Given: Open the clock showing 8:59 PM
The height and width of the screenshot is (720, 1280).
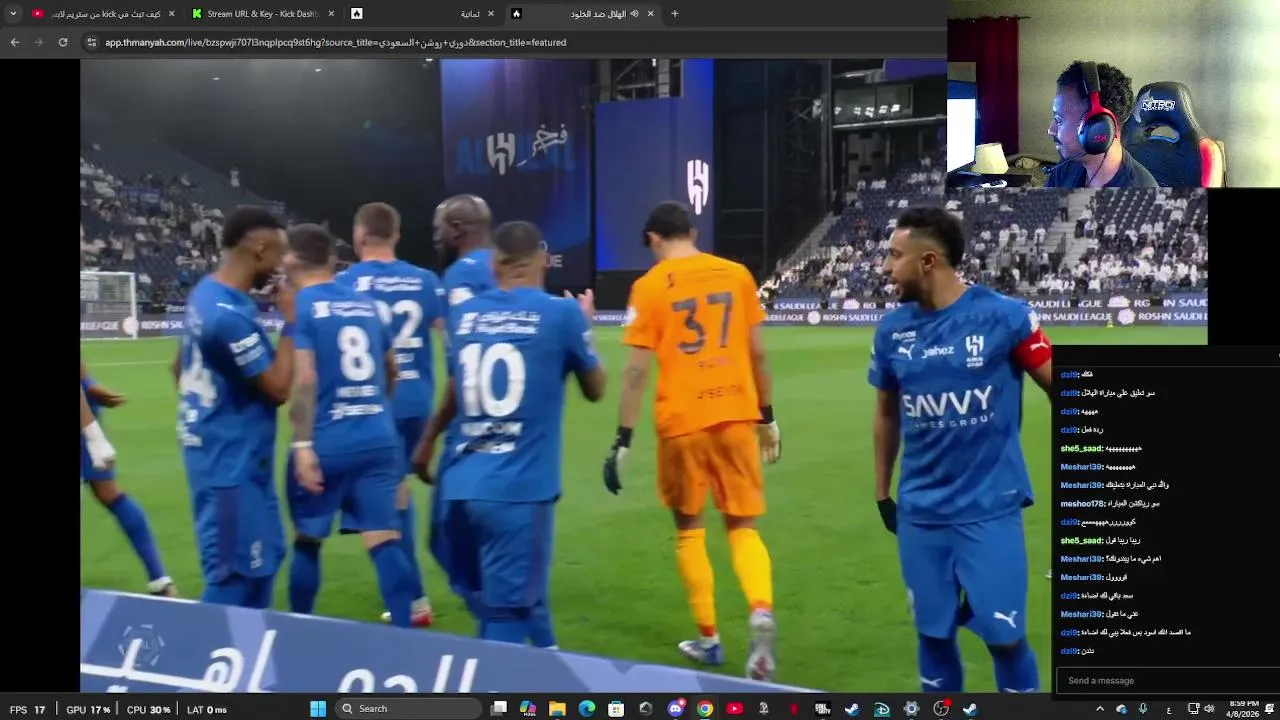Looking at the screenshot, I should 1243,709.
